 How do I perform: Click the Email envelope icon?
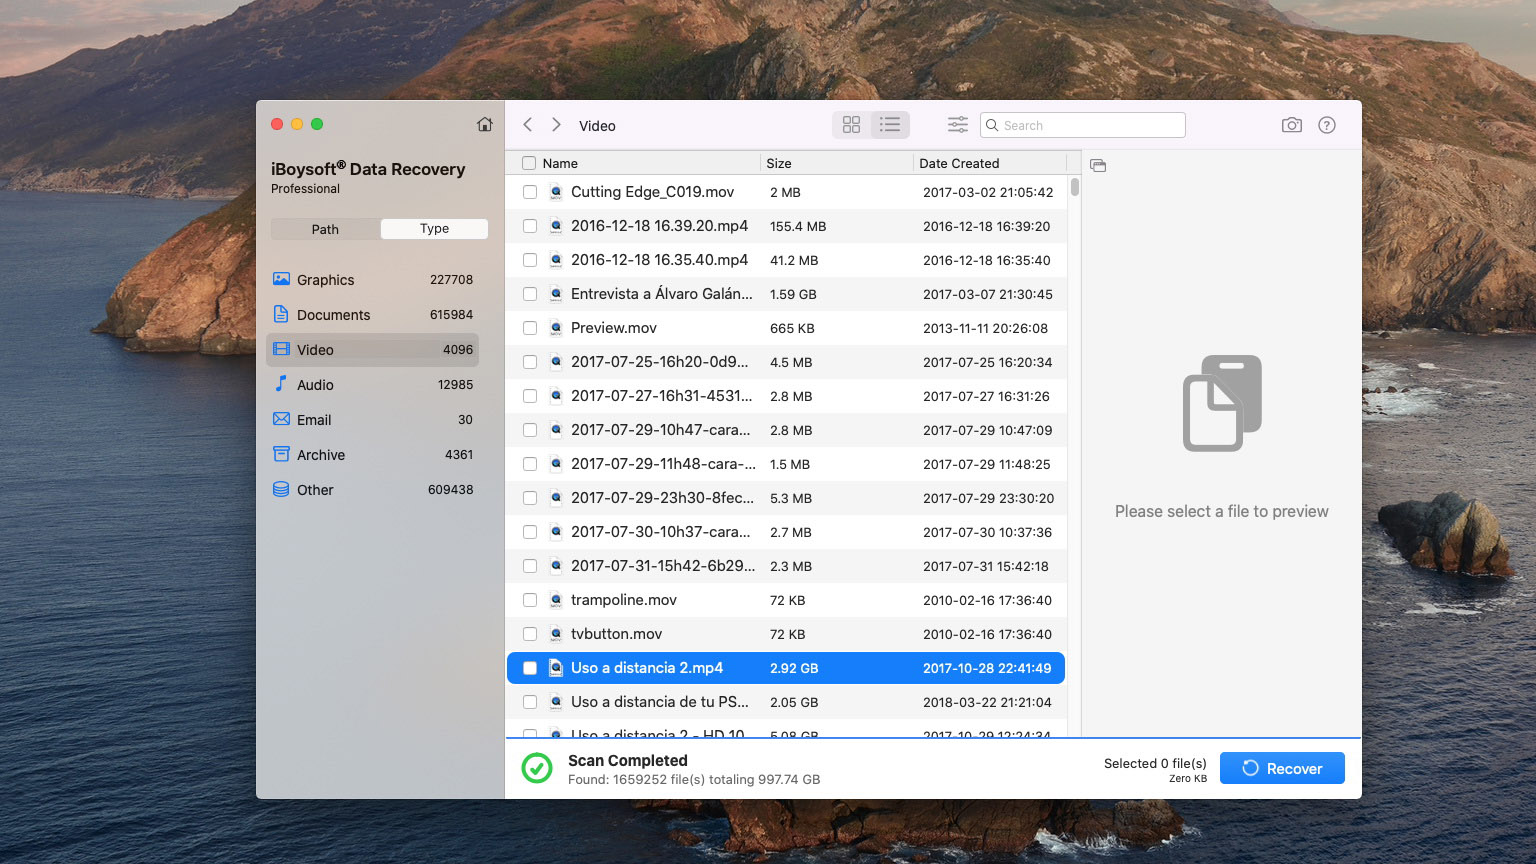click(282, 419)
